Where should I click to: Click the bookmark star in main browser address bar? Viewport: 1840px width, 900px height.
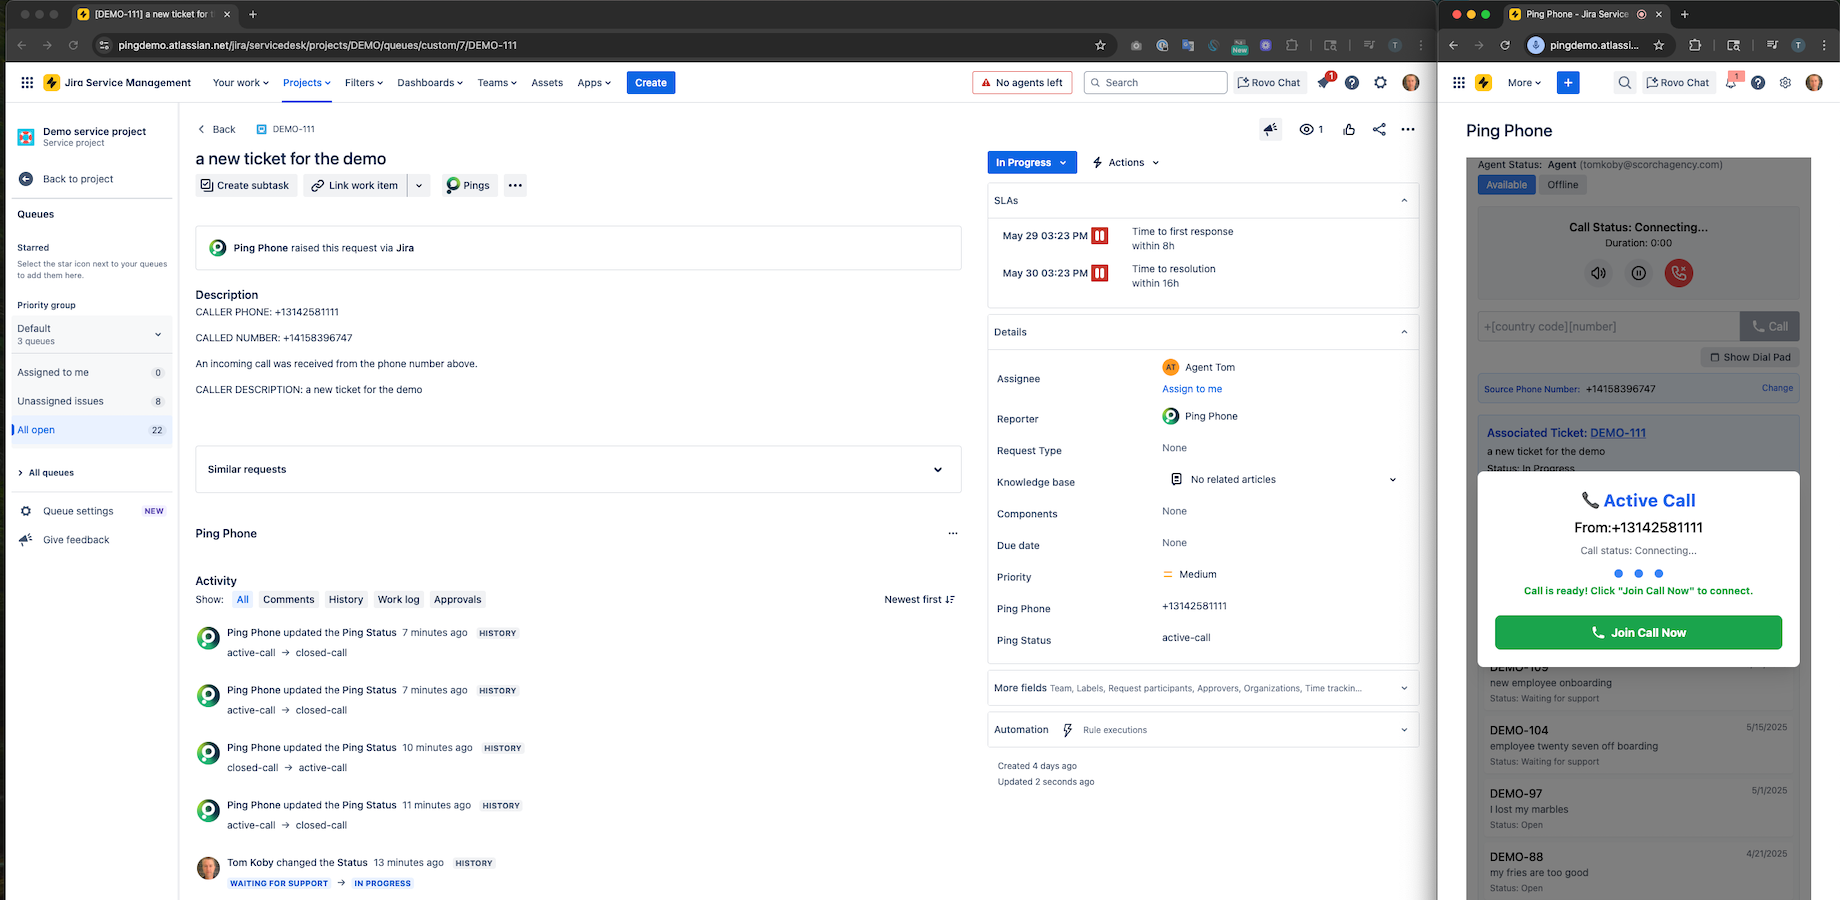[1100, 45]
